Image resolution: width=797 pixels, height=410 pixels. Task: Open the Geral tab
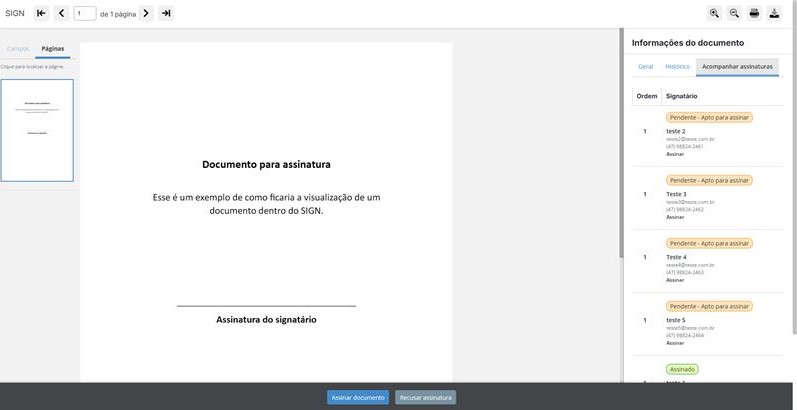coord(646,67)
